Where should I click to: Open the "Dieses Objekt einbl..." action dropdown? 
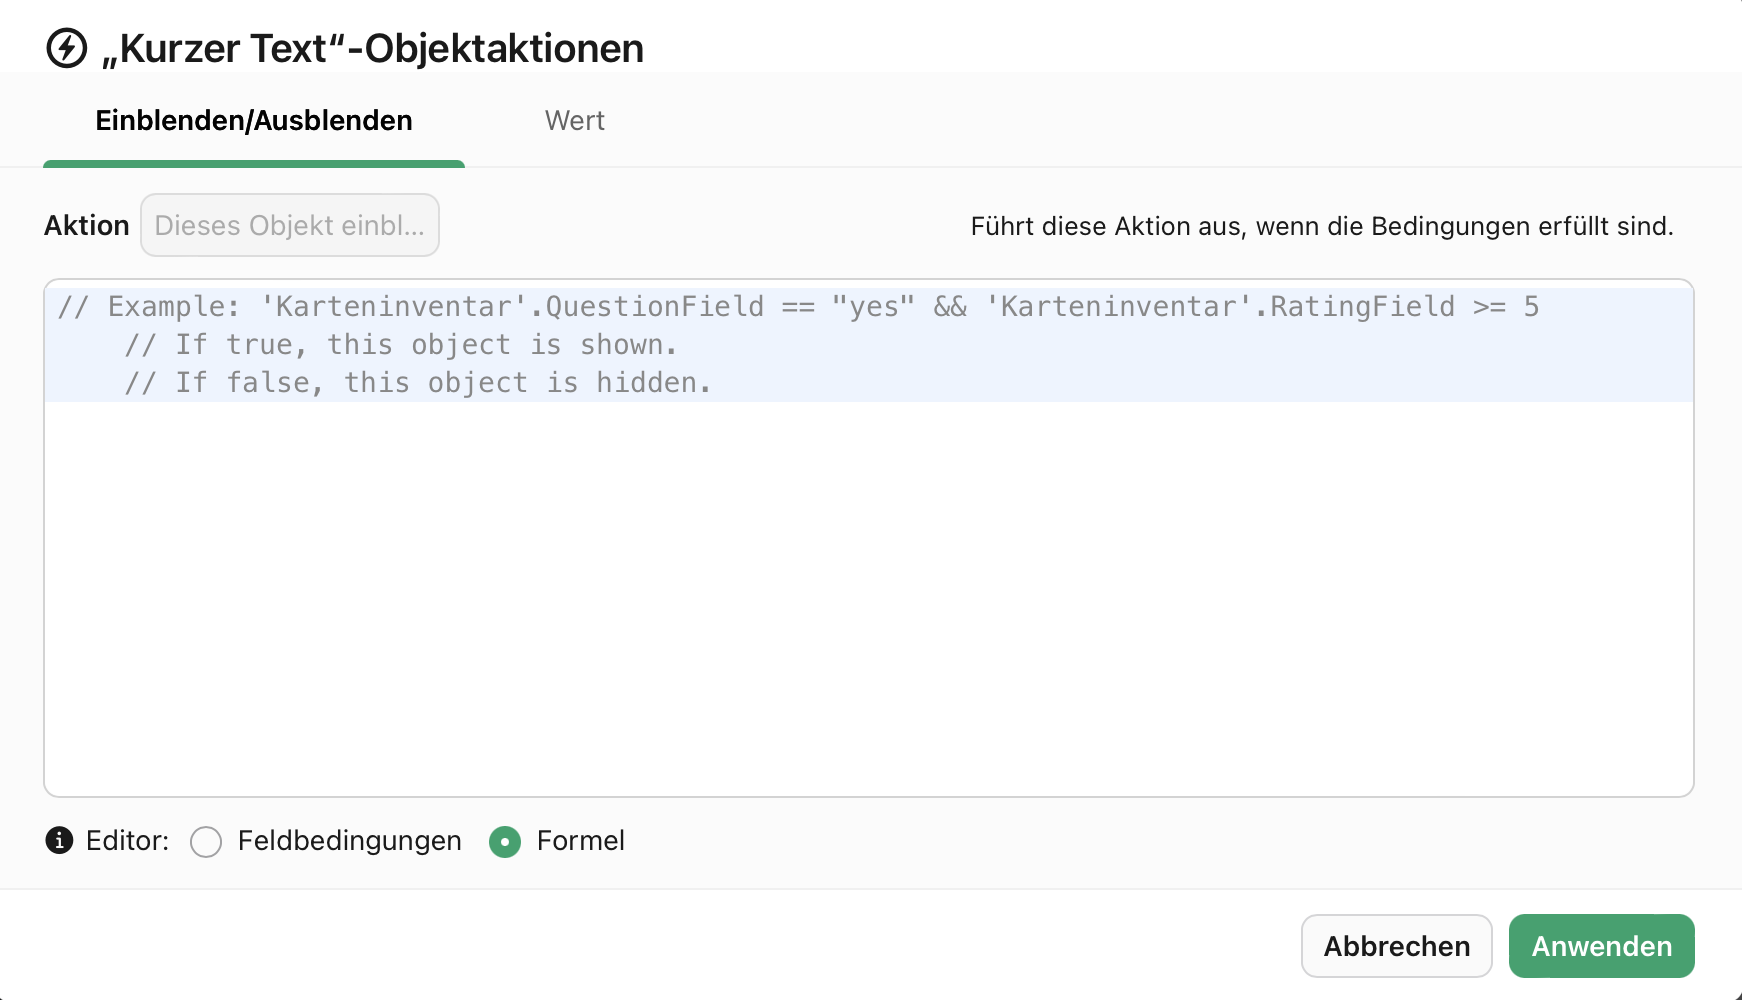[x=290, y=225]
